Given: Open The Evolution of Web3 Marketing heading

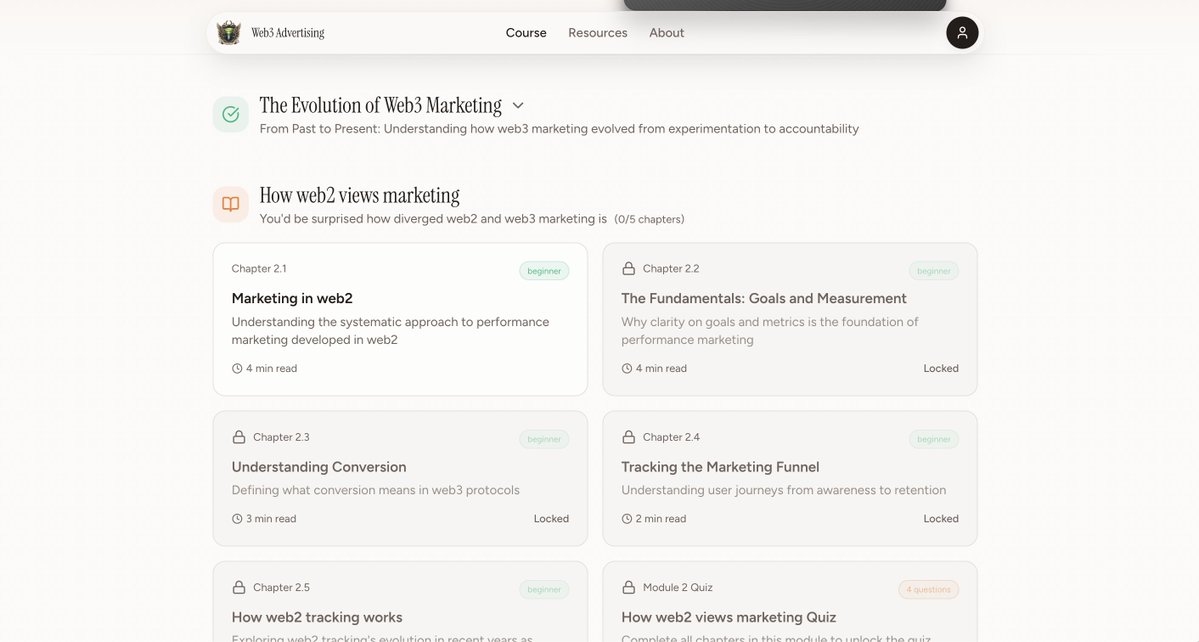Looking at the screenshot, I should point(381,105).
